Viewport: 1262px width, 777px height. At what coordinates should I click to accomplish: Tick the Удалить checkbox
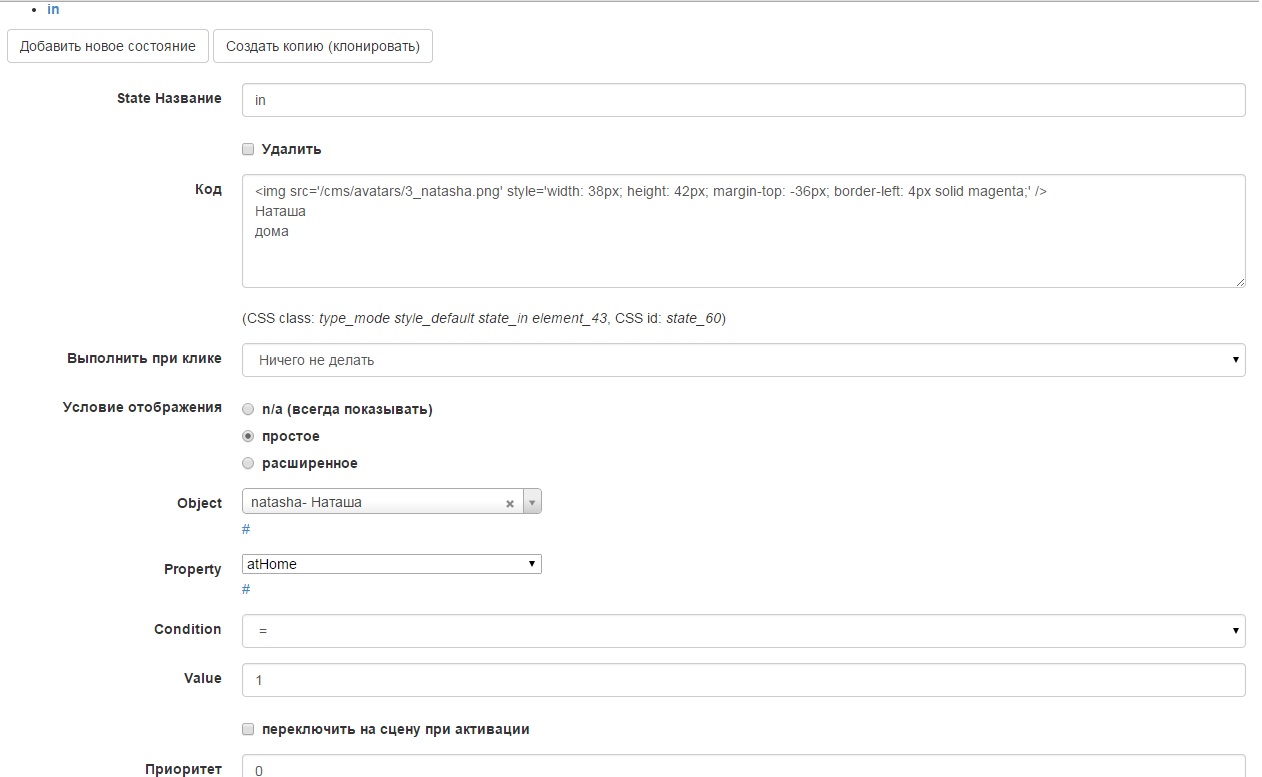[249, 149]
